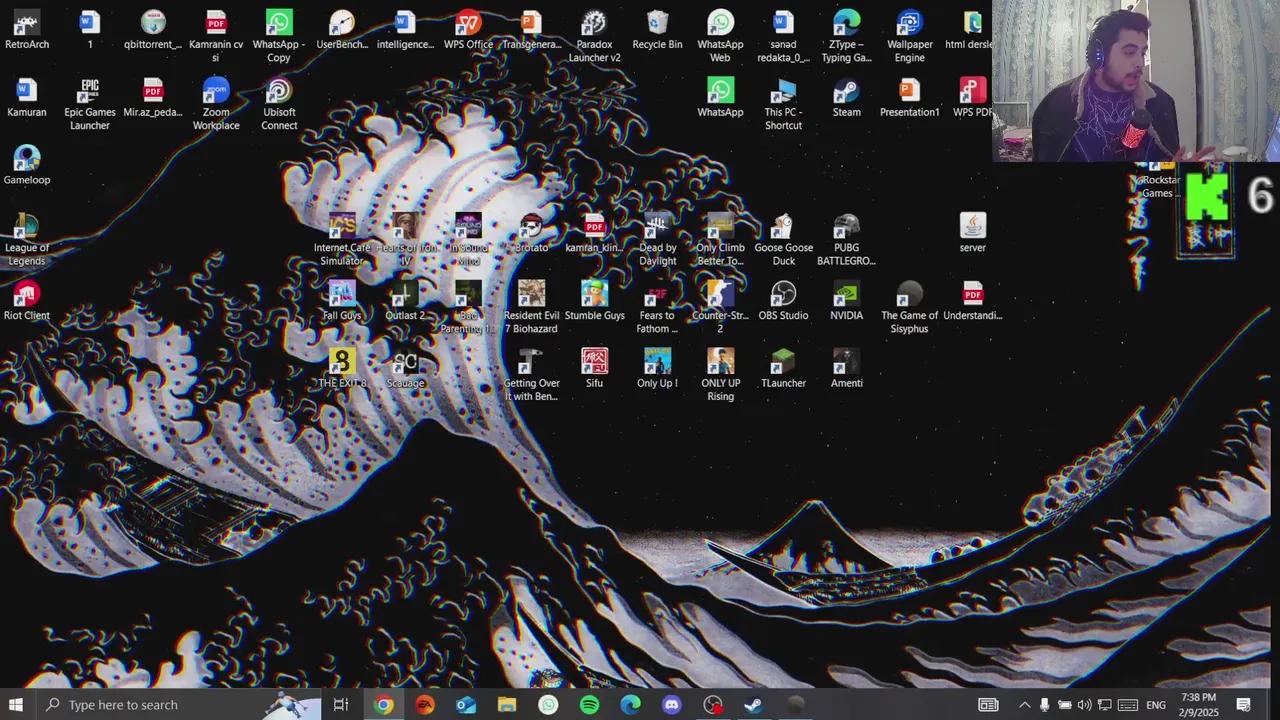Image resolution: width=1280 pixels, height=720 pixels.
Task: Open the Goose Goose Duck icon
Action: tap(783, 240)
